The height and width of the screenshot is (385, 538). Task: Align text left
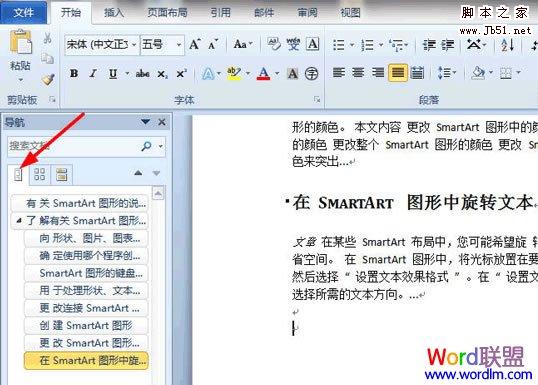[x=339, y=72]
